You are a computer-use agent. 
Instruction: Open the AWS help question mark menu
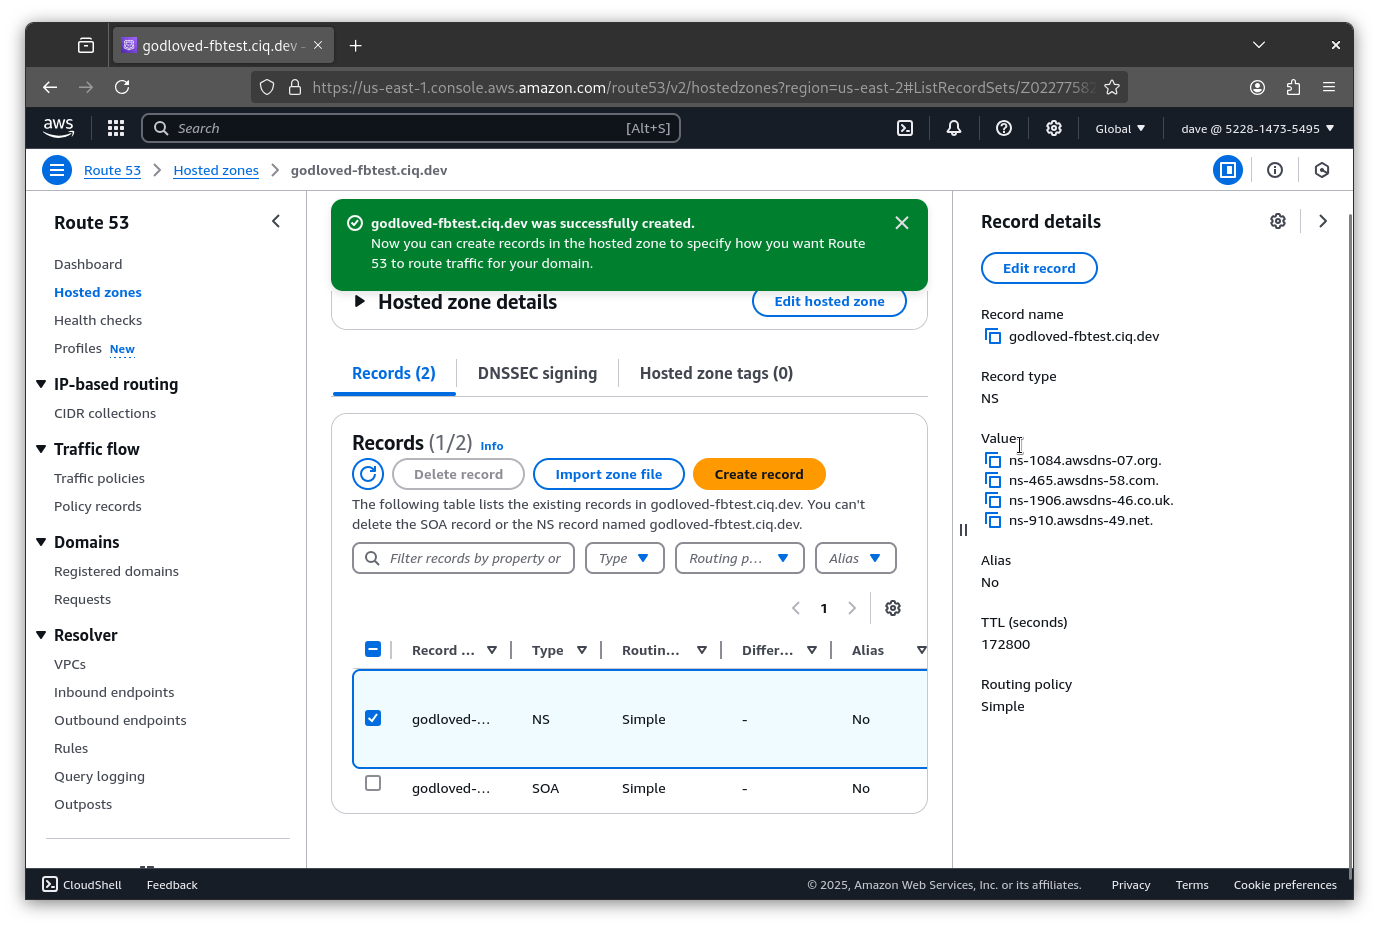[x=1004, y=128]
